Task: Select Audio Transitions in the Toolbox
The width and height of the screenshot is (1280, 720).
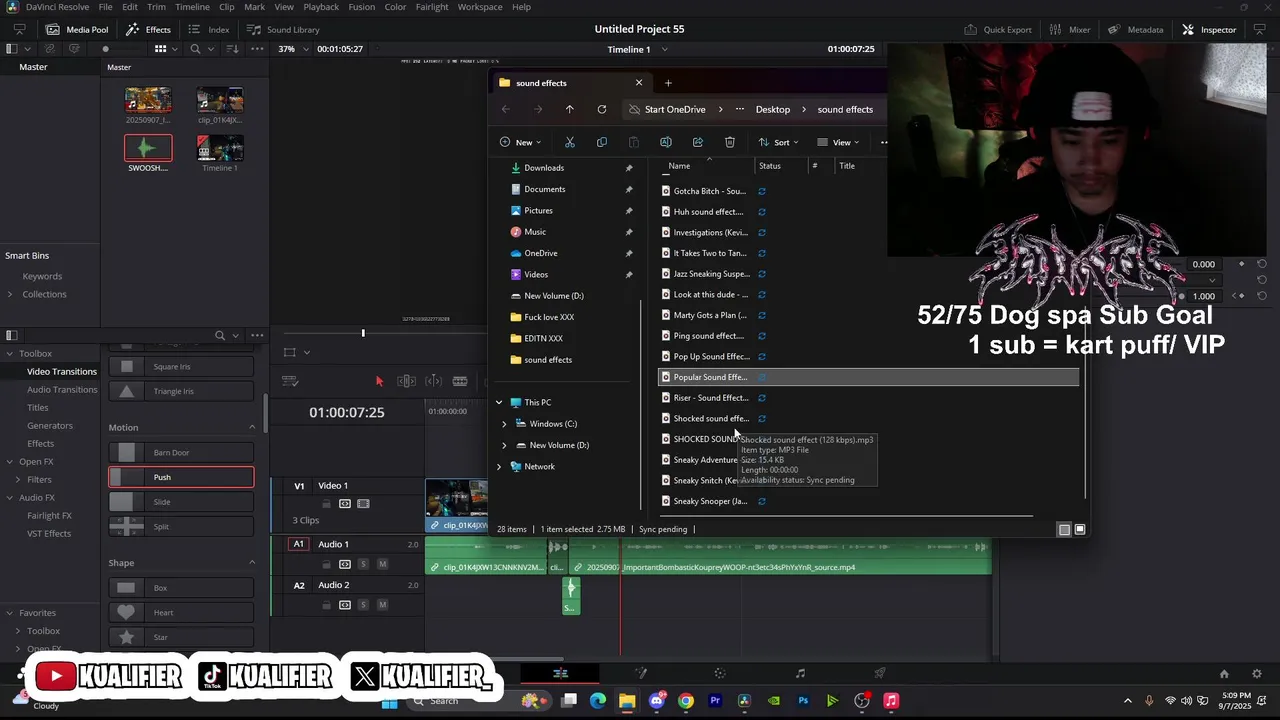Action: click(x=62, y=389)
